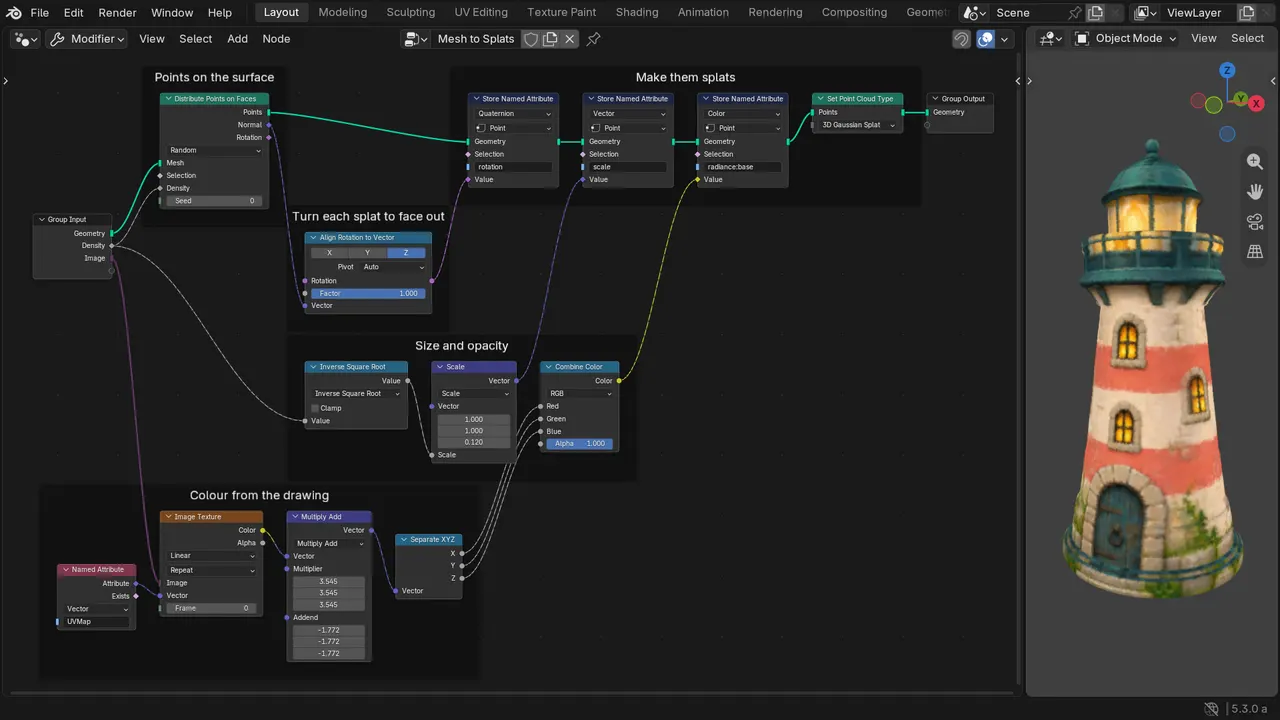Switch perspective/orthographic grid icon
Screen dimensions: 1280x720
(x=1255, y=252)
